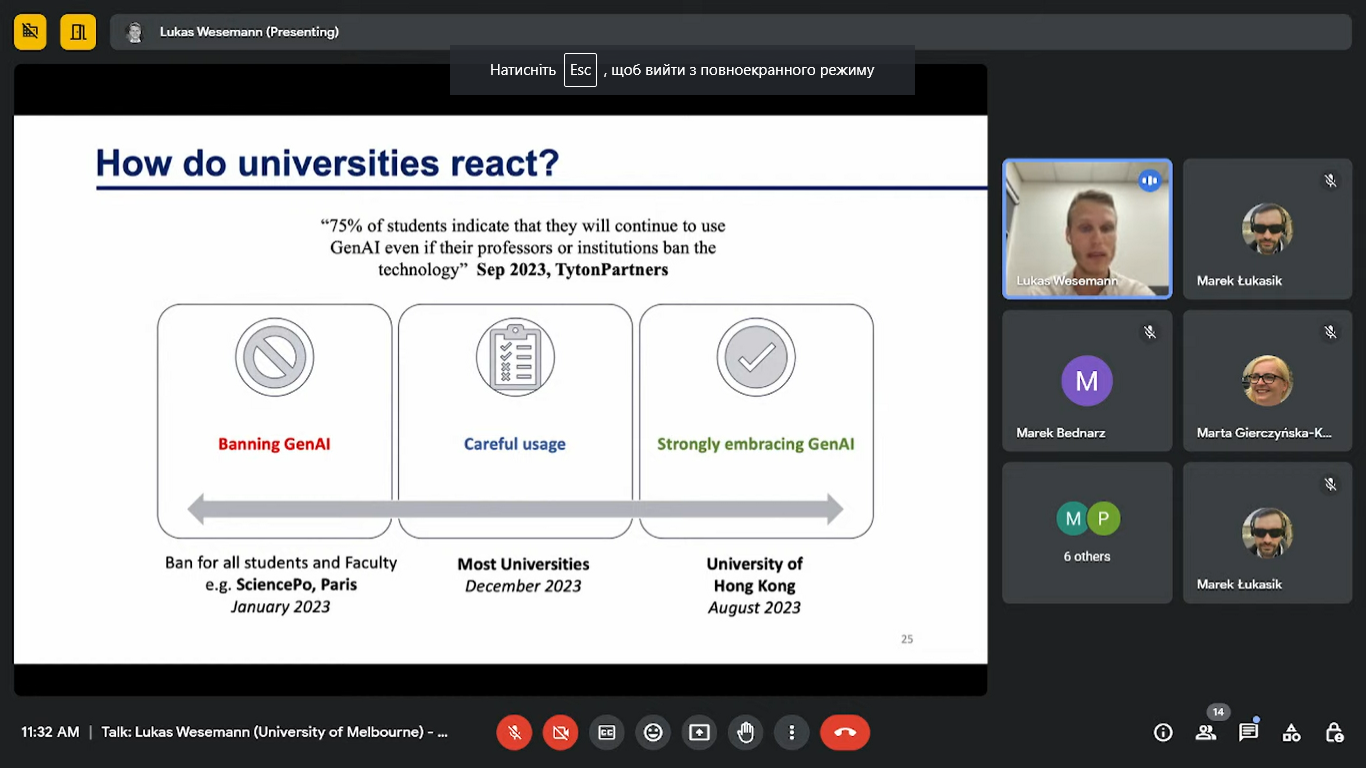Click the Lukas Wesemann (Presenting) bar
The image size is (1366, 768).
click(x=248, y=32)
